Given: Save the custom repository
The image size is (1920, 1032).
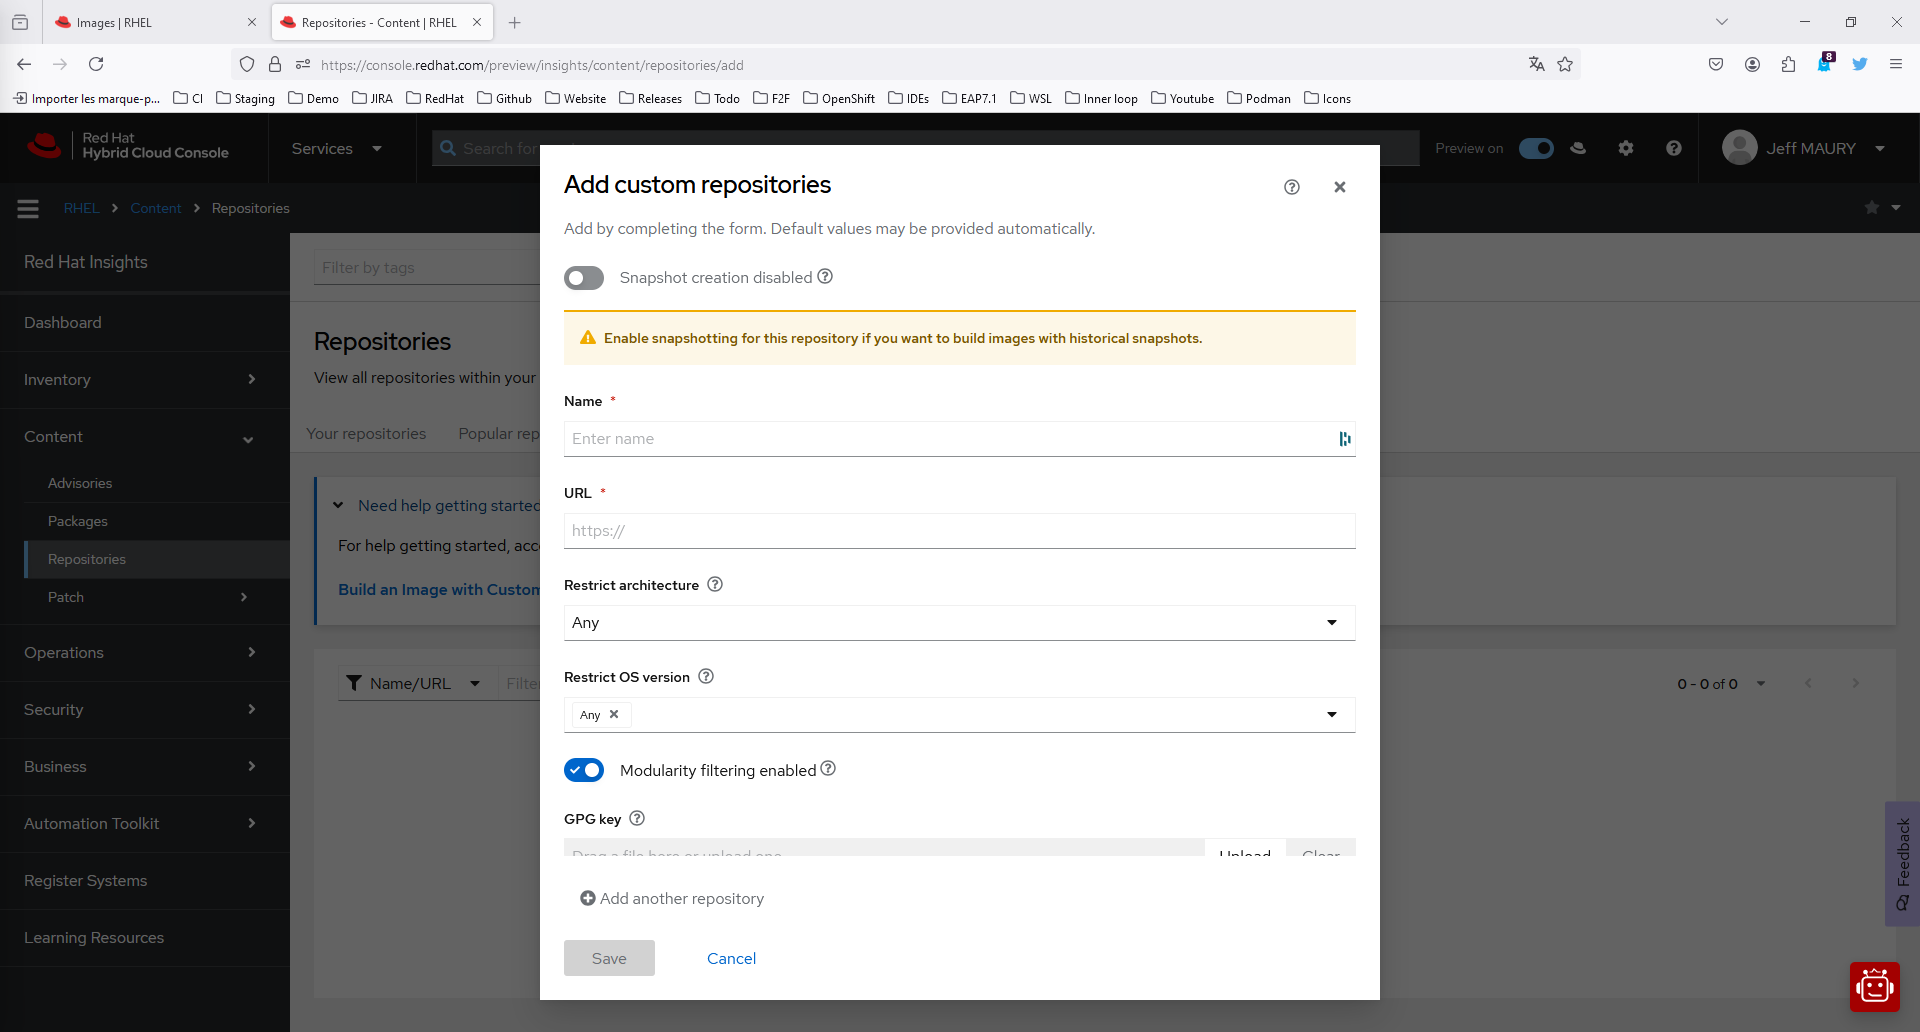Looking at the screenshot, I should pos(609,957).
